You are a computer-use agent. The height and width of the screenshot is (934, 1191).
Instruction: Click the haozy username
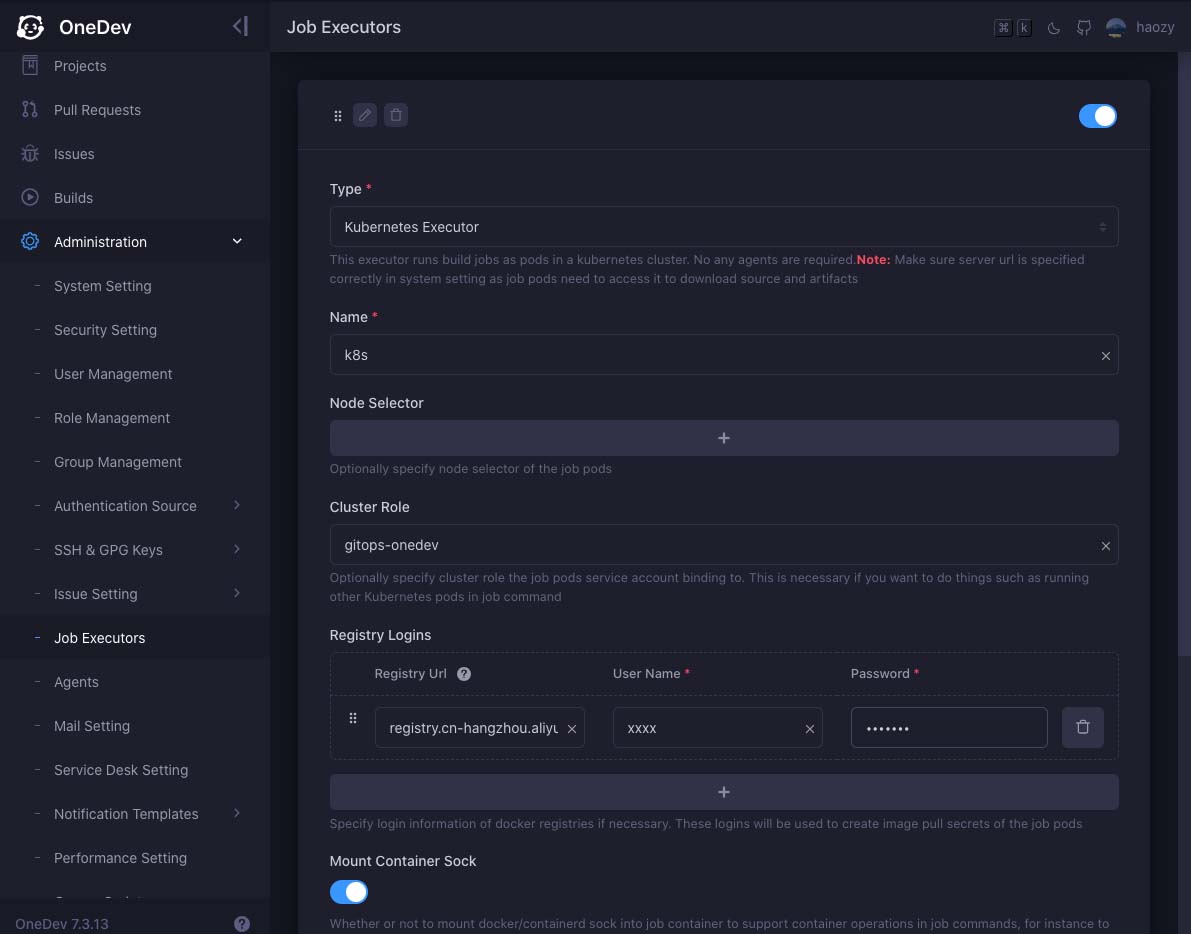pyautogui.click(x=1155, y=27)
